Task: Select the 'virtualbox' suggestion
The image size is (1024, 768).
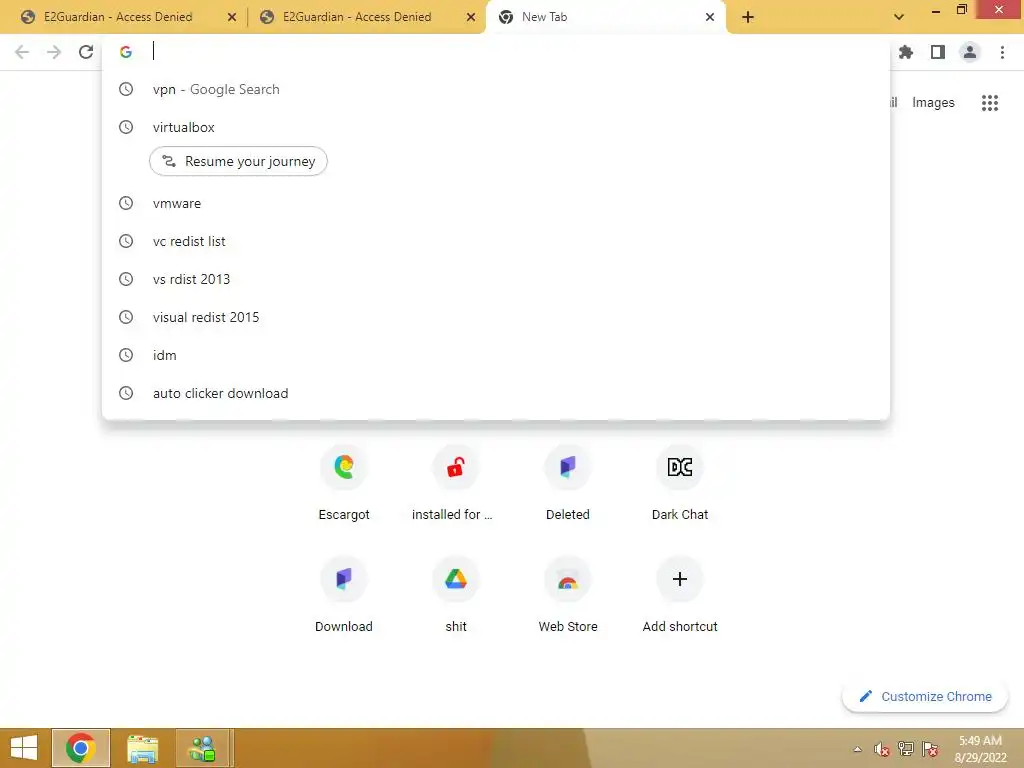Action: (496, 127)
